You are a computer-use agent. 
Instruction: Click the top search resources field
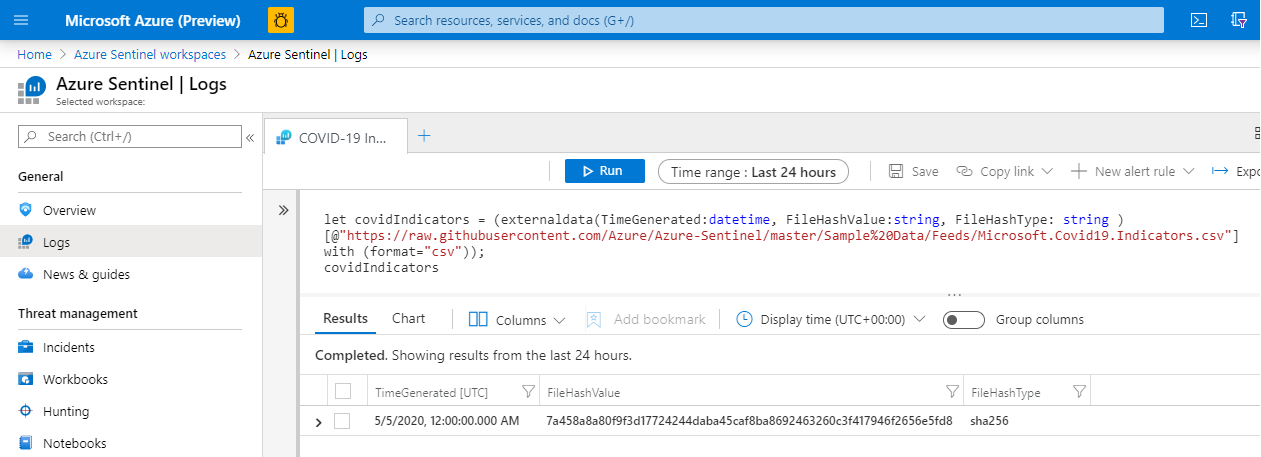point(763,20)
